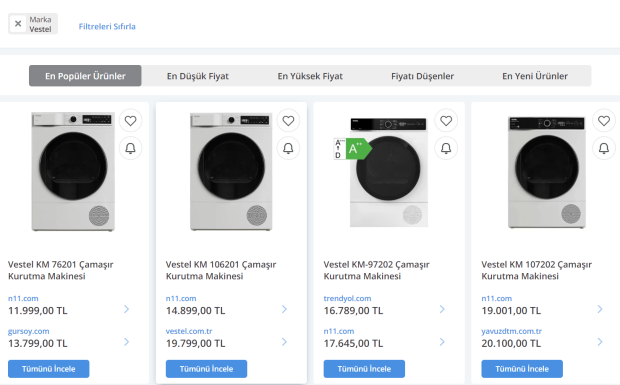
Task: Click the 17.645,00 TL price
Action: tap(353, 343)
